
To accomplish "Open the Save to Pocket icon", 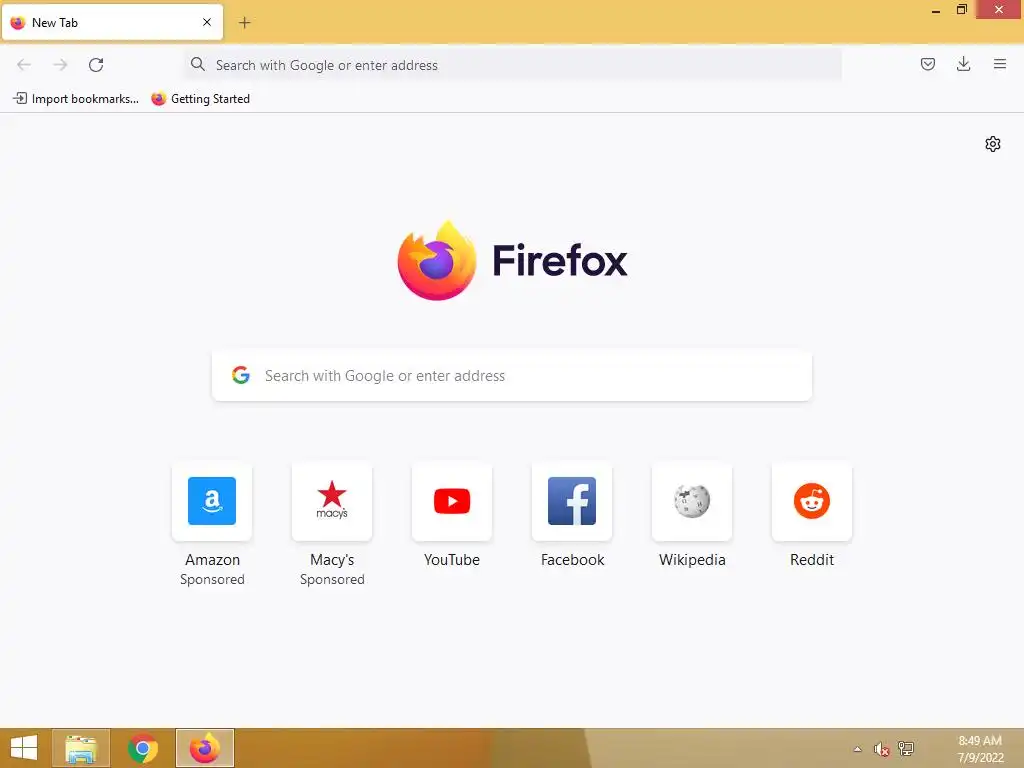I will click(927, 64).
